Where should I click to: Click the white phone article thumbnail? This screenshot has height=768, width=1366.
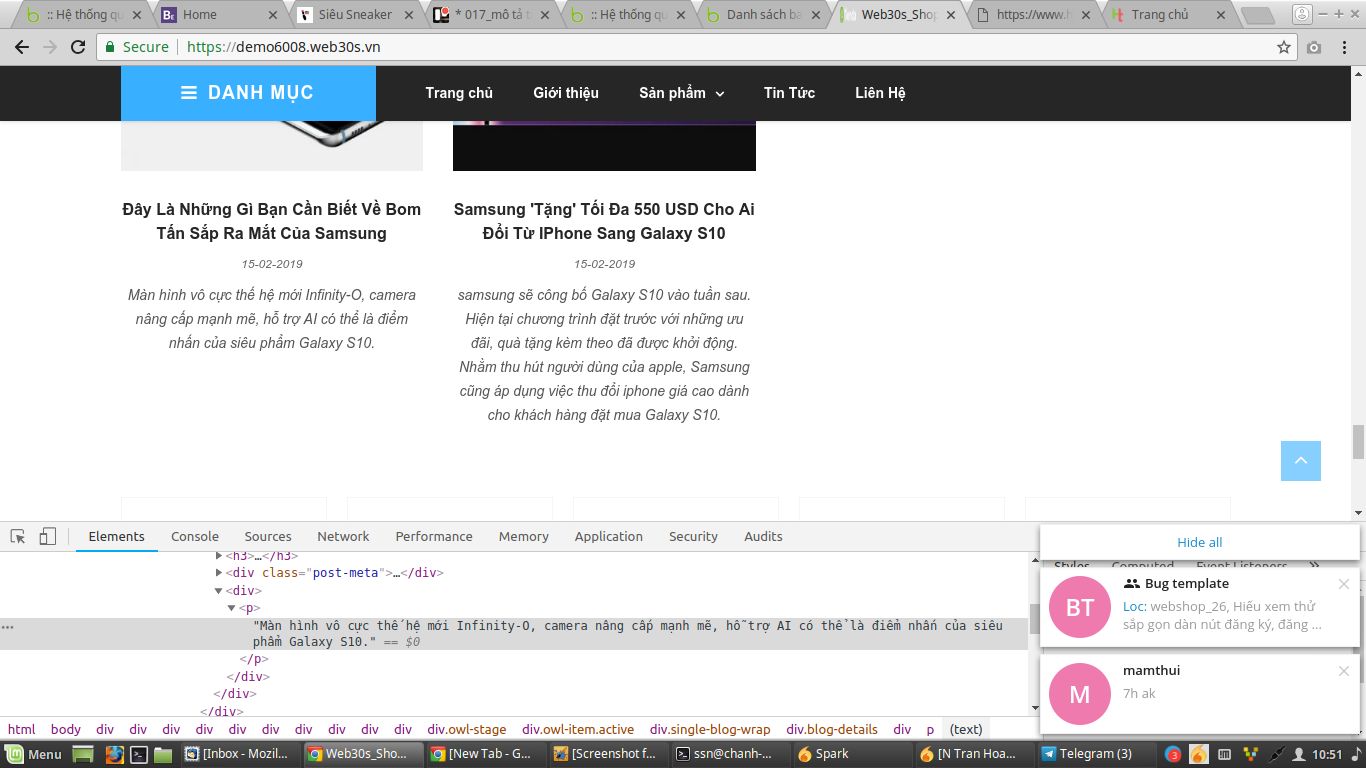272,146
